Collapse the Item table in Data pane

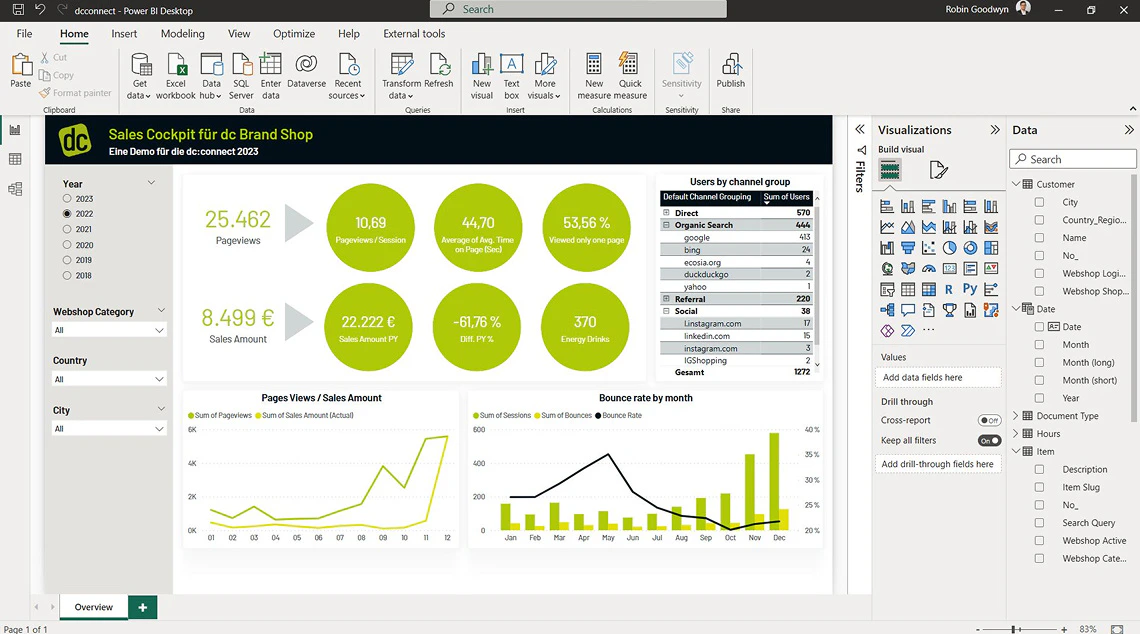point(1016,451)
